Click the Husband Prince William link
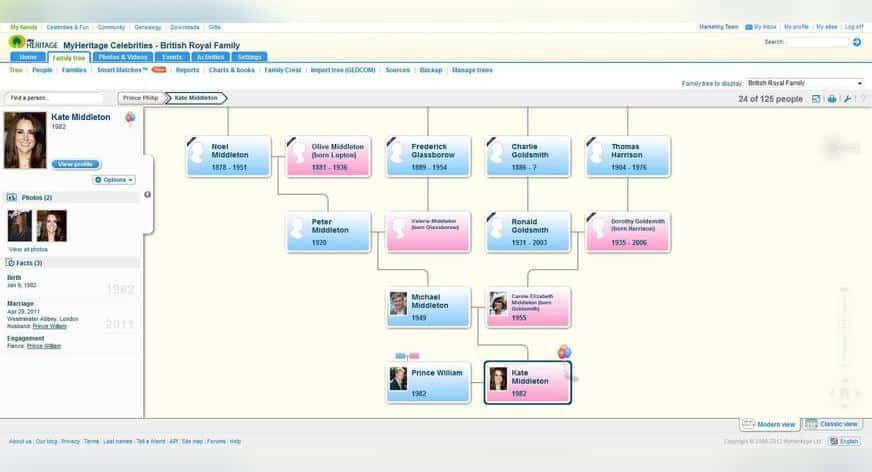 (x=49, y=326)
